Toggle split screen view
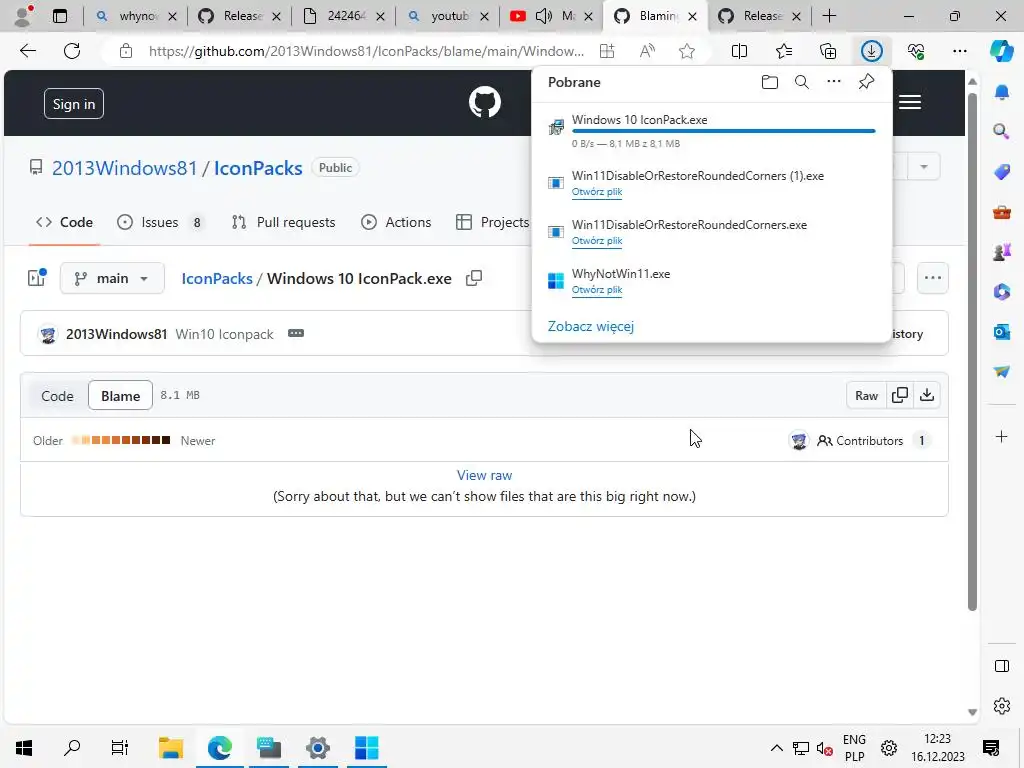The image size is (1024, 768). point(739,51)
